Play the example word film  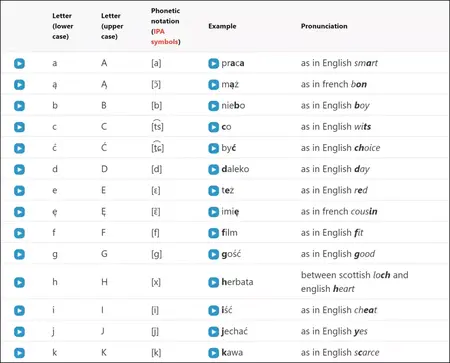click(x=213, y=233)
